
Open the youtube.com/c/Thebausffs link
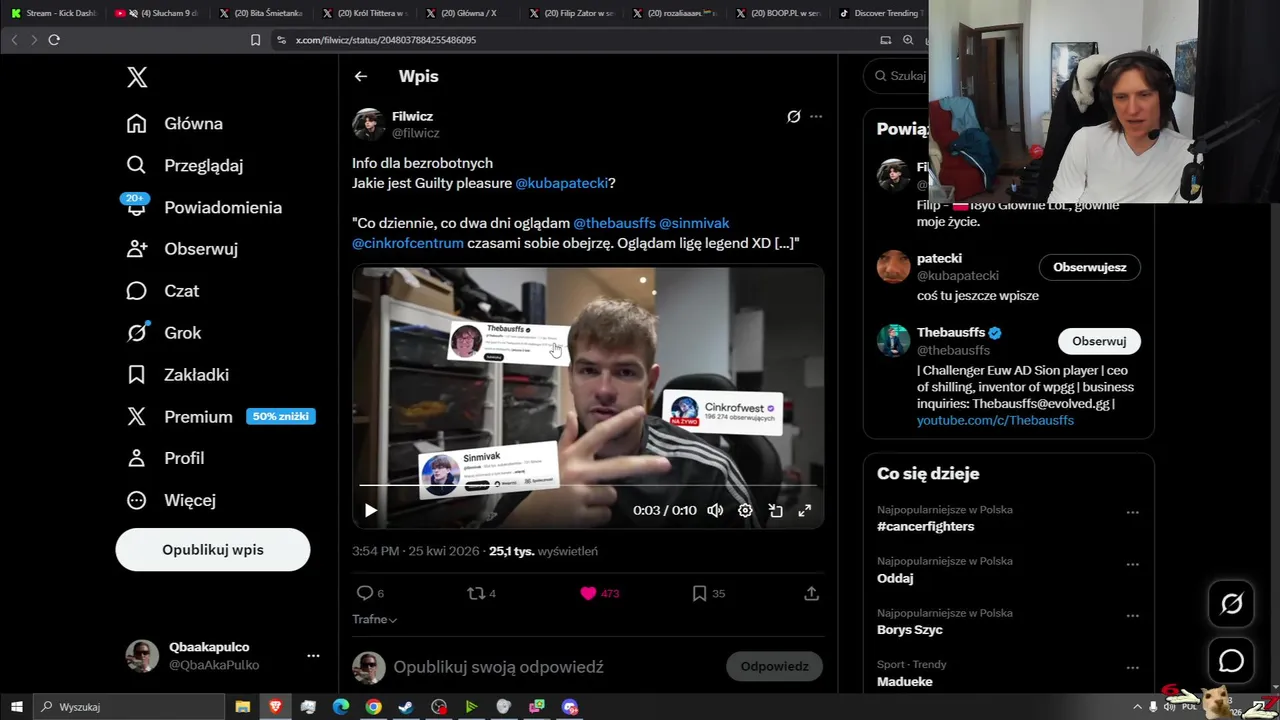[995, 421]
